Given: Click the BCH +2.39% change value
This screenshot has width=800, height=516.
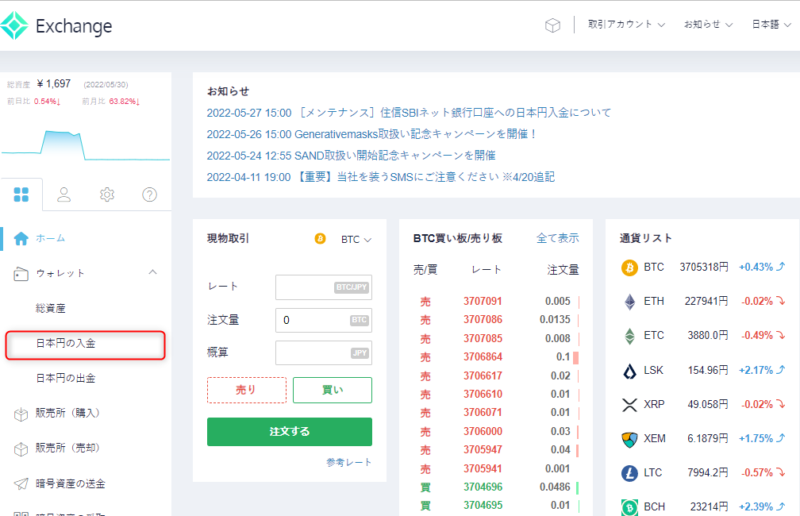Looking at the screenshot, I should click(756, 507).
